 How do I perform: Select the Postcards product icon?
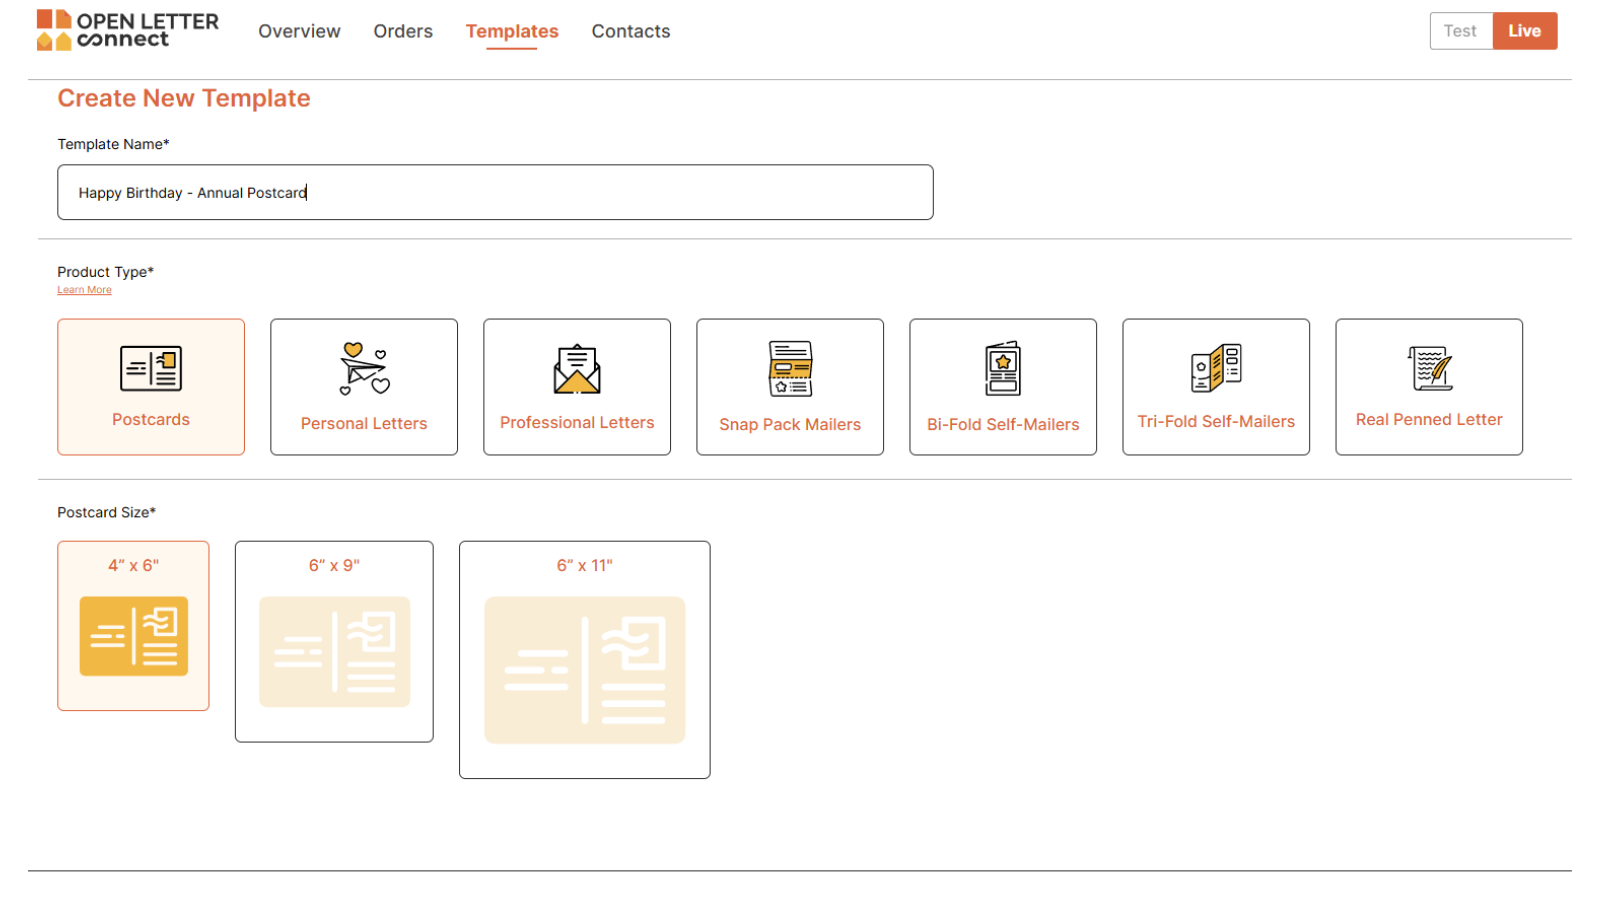(x=151, y=369)
